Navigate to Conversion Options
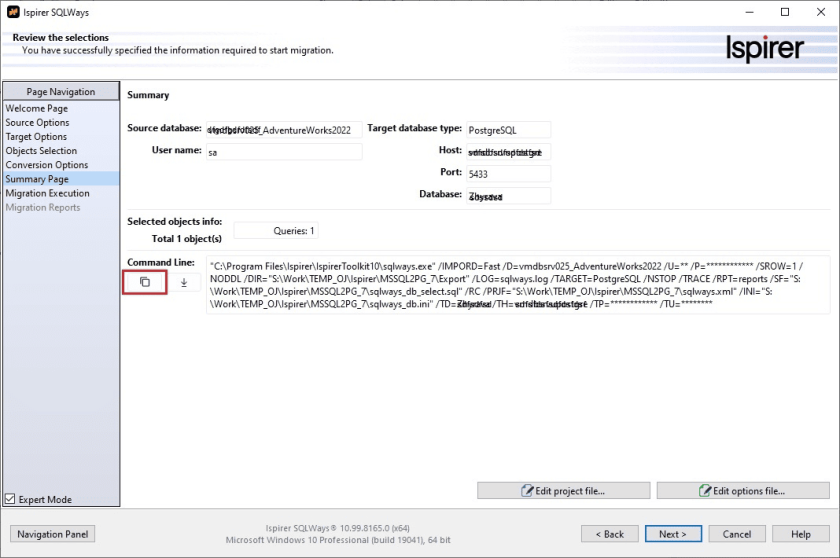Image resolution: width=840 pixels, height=558 pixels. (x=47, y=165)
